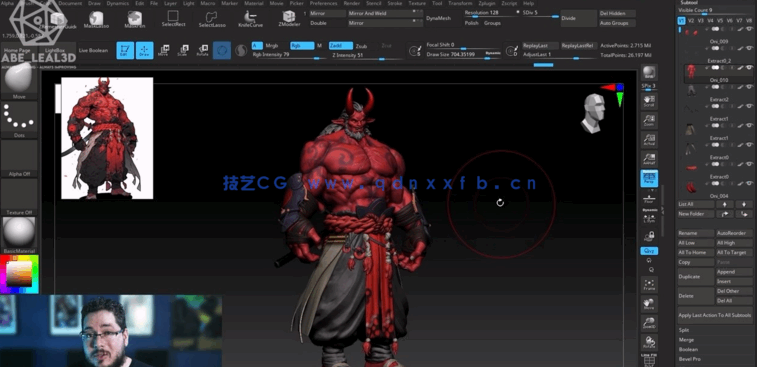Click the Actual size button
This screenshot has height=367, width=757.
pos(649,140)
